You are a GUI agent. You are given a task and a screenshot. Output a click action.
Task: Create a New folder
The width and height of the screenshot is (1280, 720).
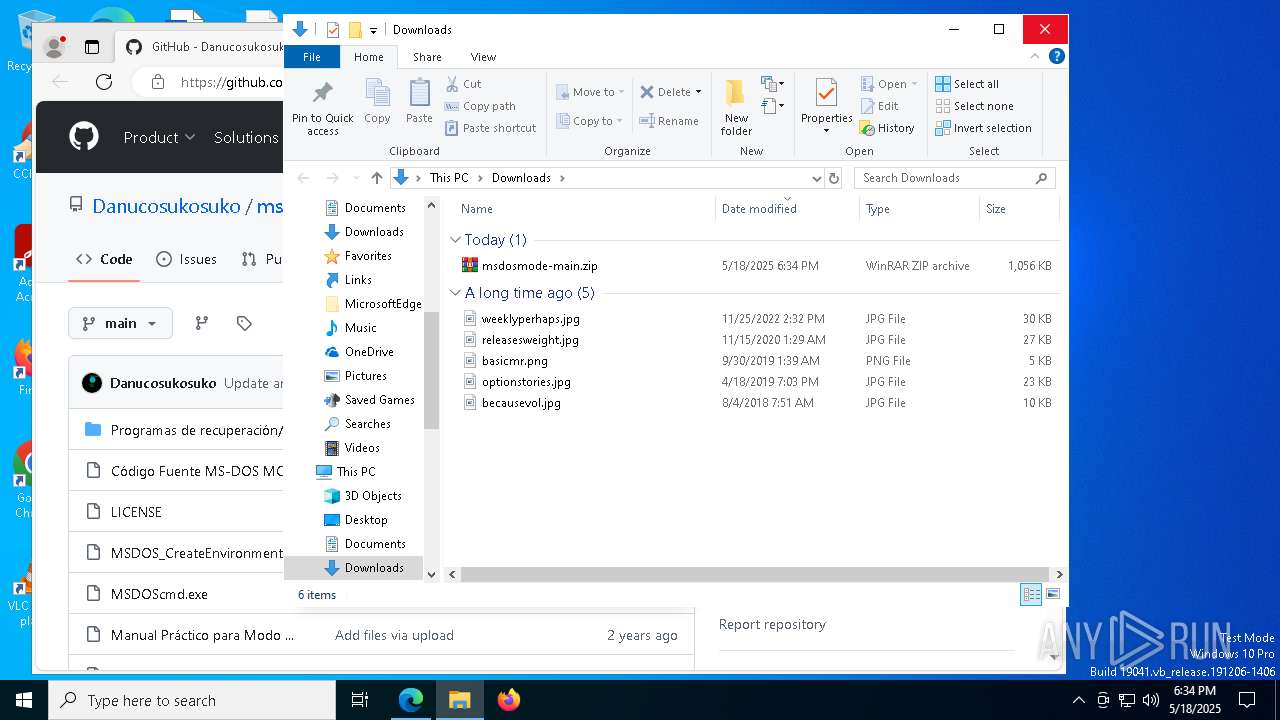tap(736, 108)
